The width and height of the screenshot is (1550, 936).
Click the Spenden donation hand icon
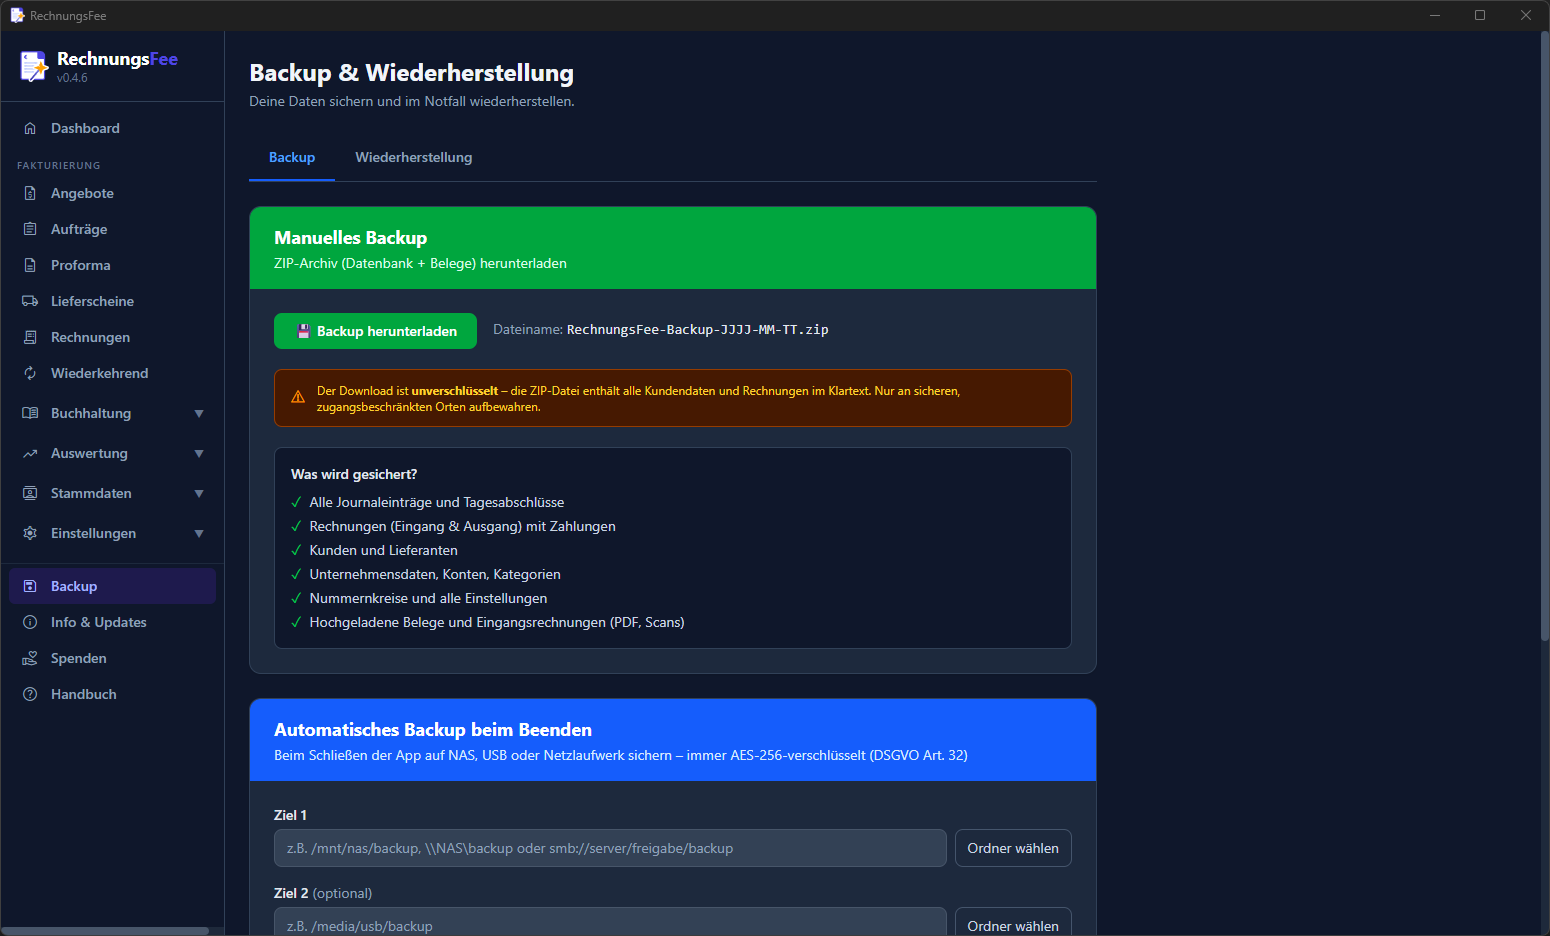(x=30, y=658)
